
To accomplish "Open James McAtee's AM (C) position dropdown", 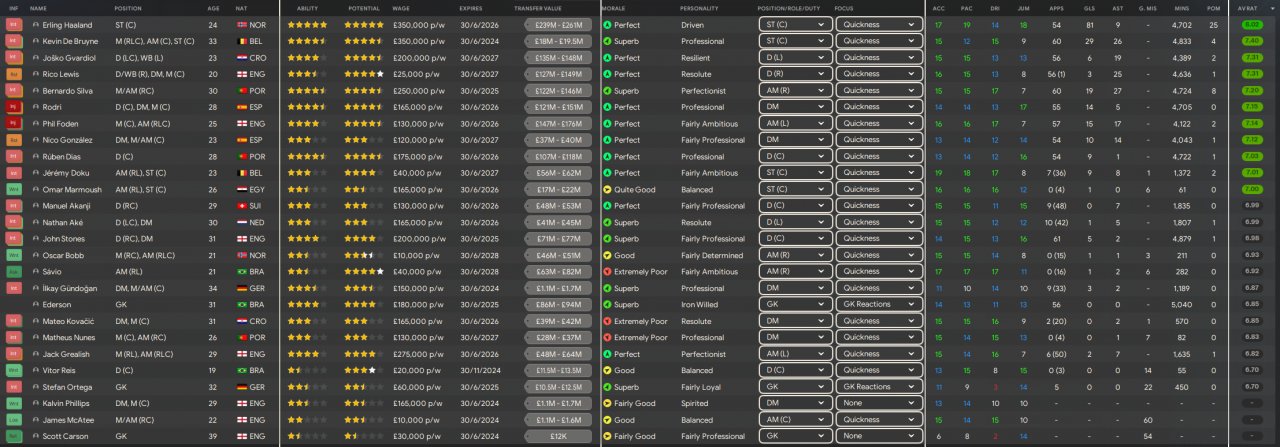I will [x=795, y=420].
